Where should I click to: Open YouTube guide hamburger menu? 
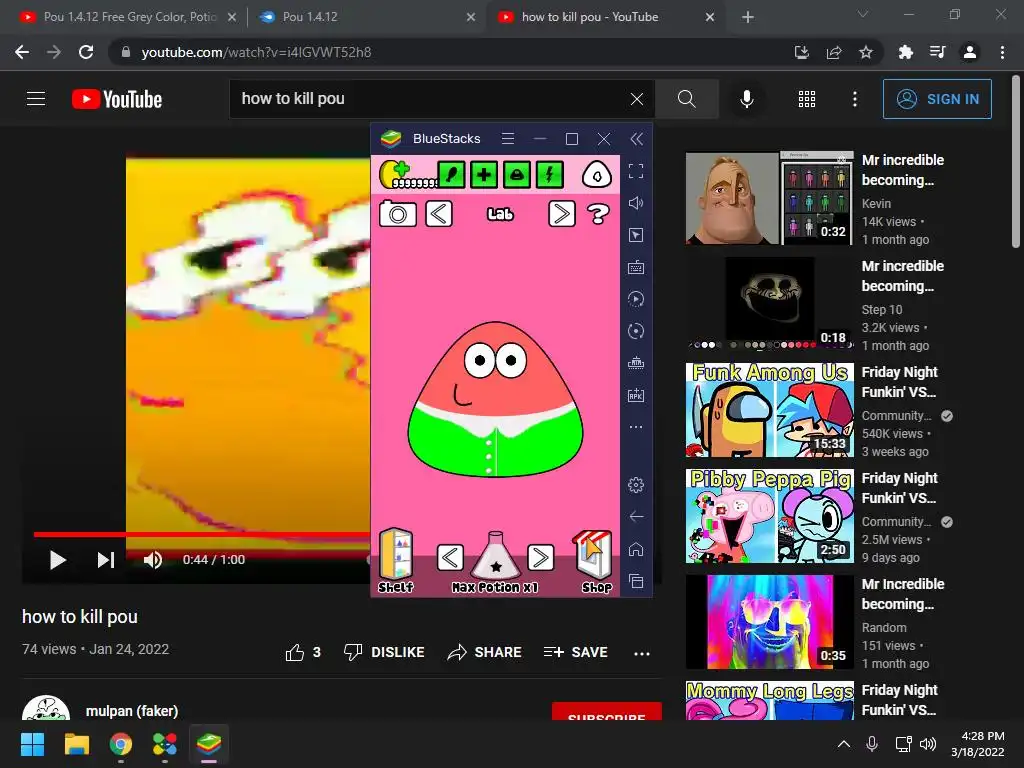pos(36,99)
